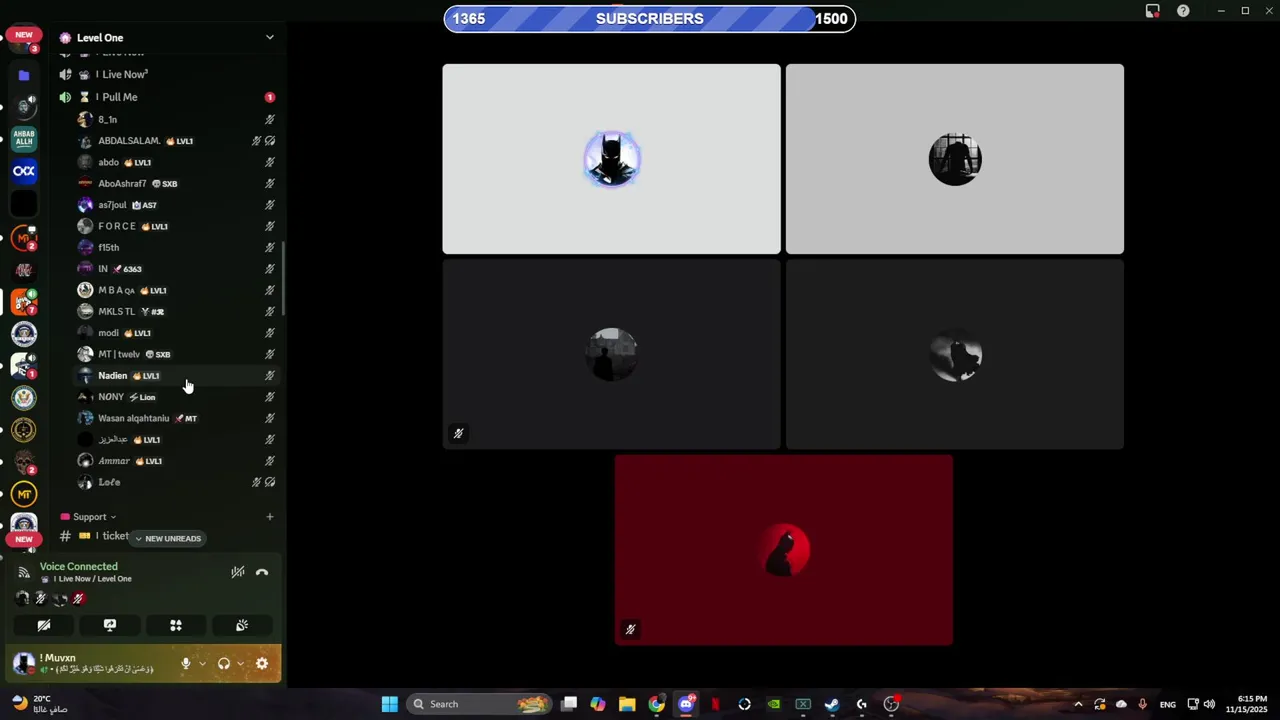This screenshot has height=720, width=1280.
Task: Open User Settings gear
Action: (262, 663)
